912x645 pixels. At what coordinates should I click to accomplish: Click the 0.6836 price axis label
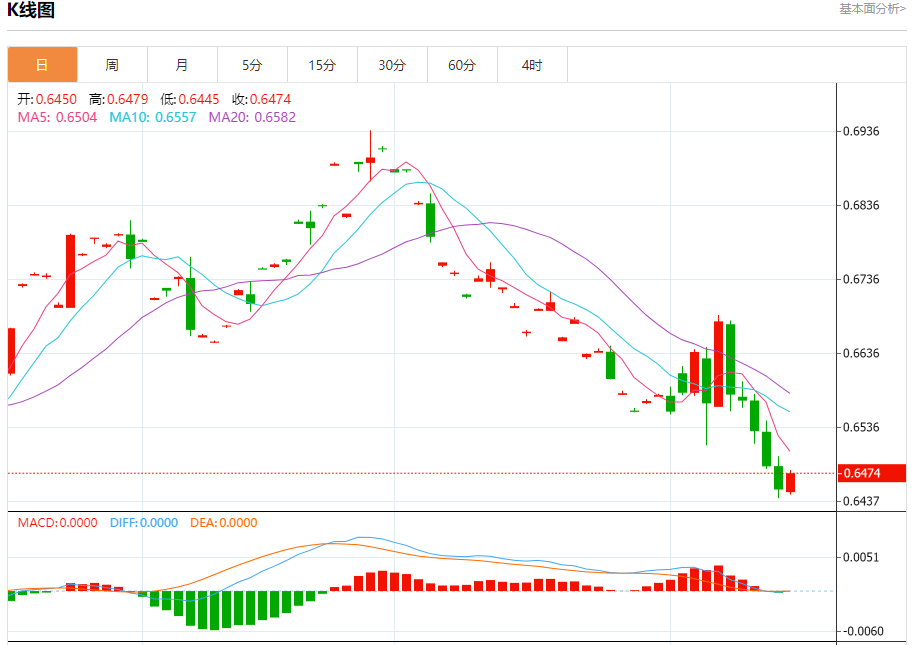[x=861, y=205]
